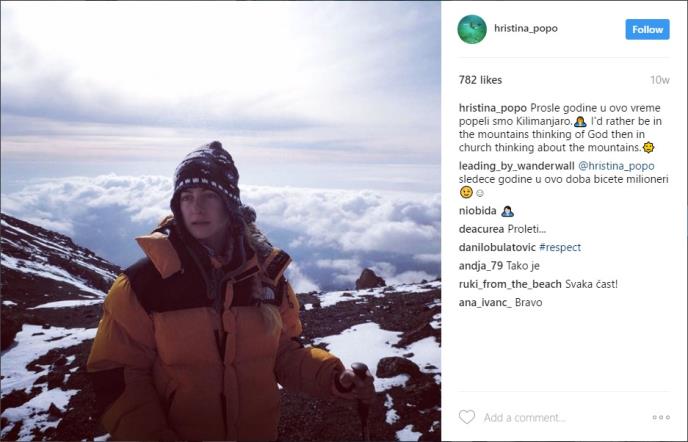Open the three-dot more options menu
Image resolution: width=688 pixels, height=442 pixels.
pos(661,417)
